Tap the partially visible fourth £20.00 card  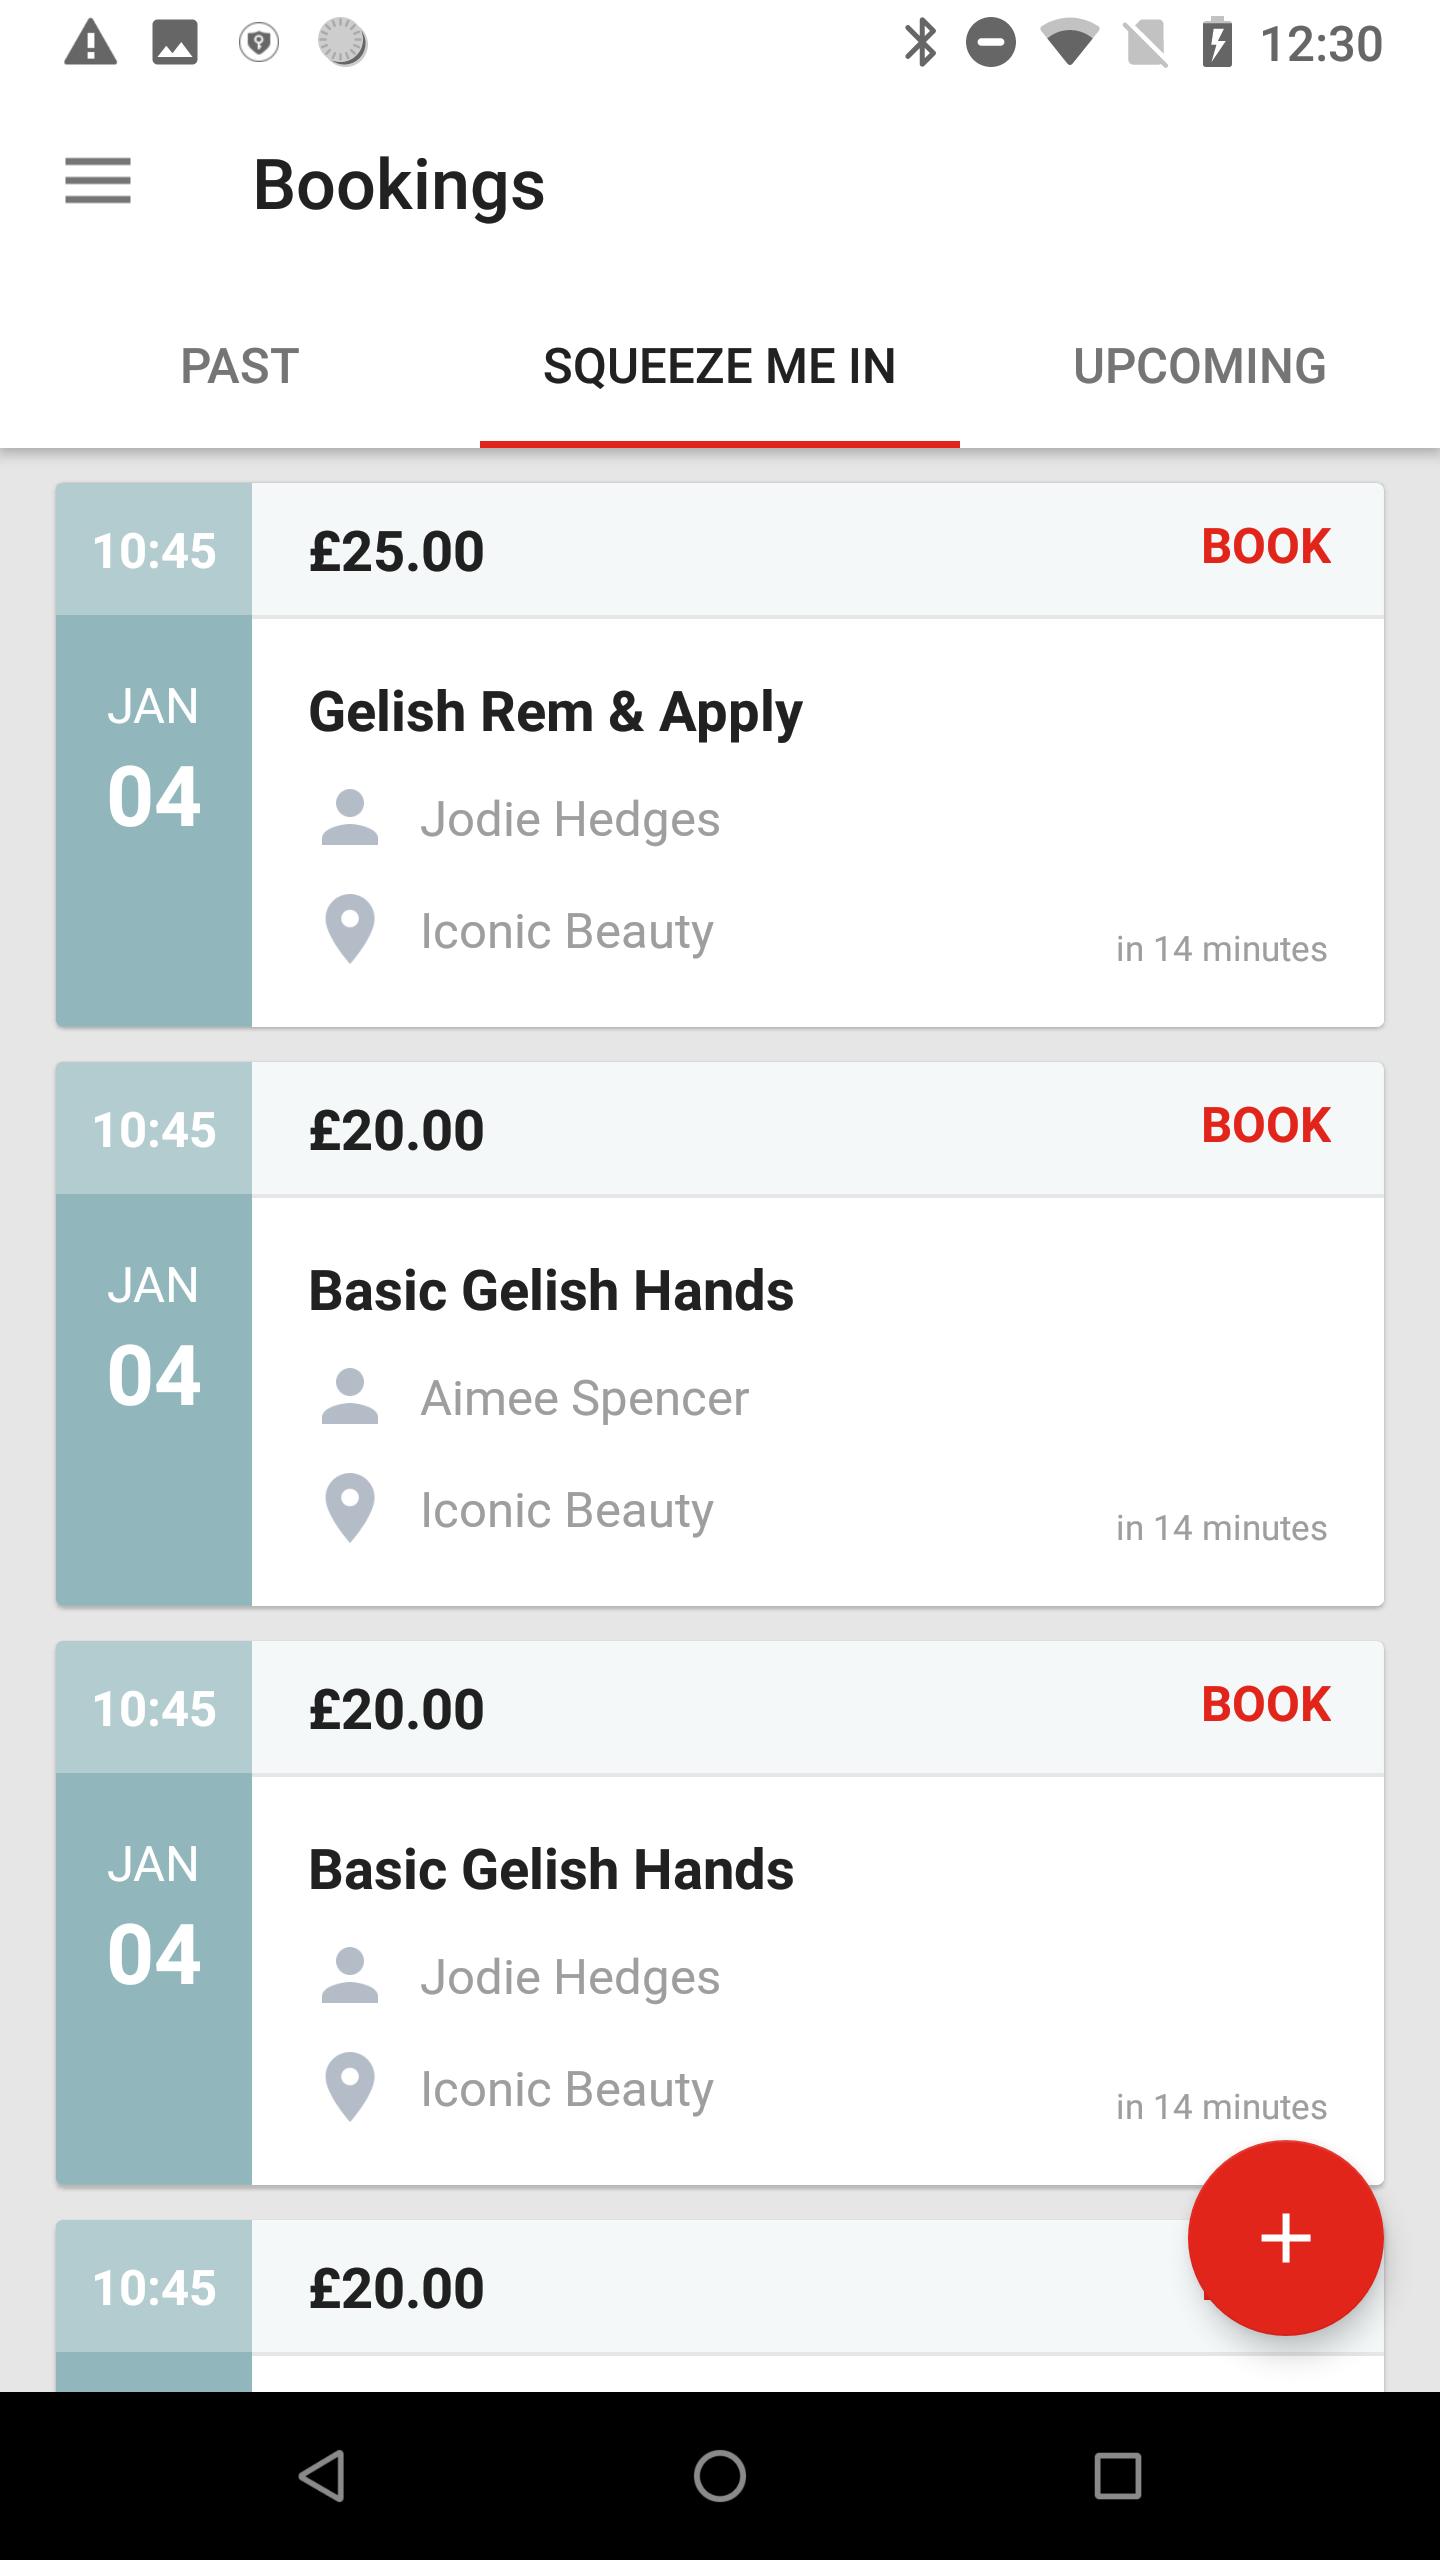tap(720, 2305)
